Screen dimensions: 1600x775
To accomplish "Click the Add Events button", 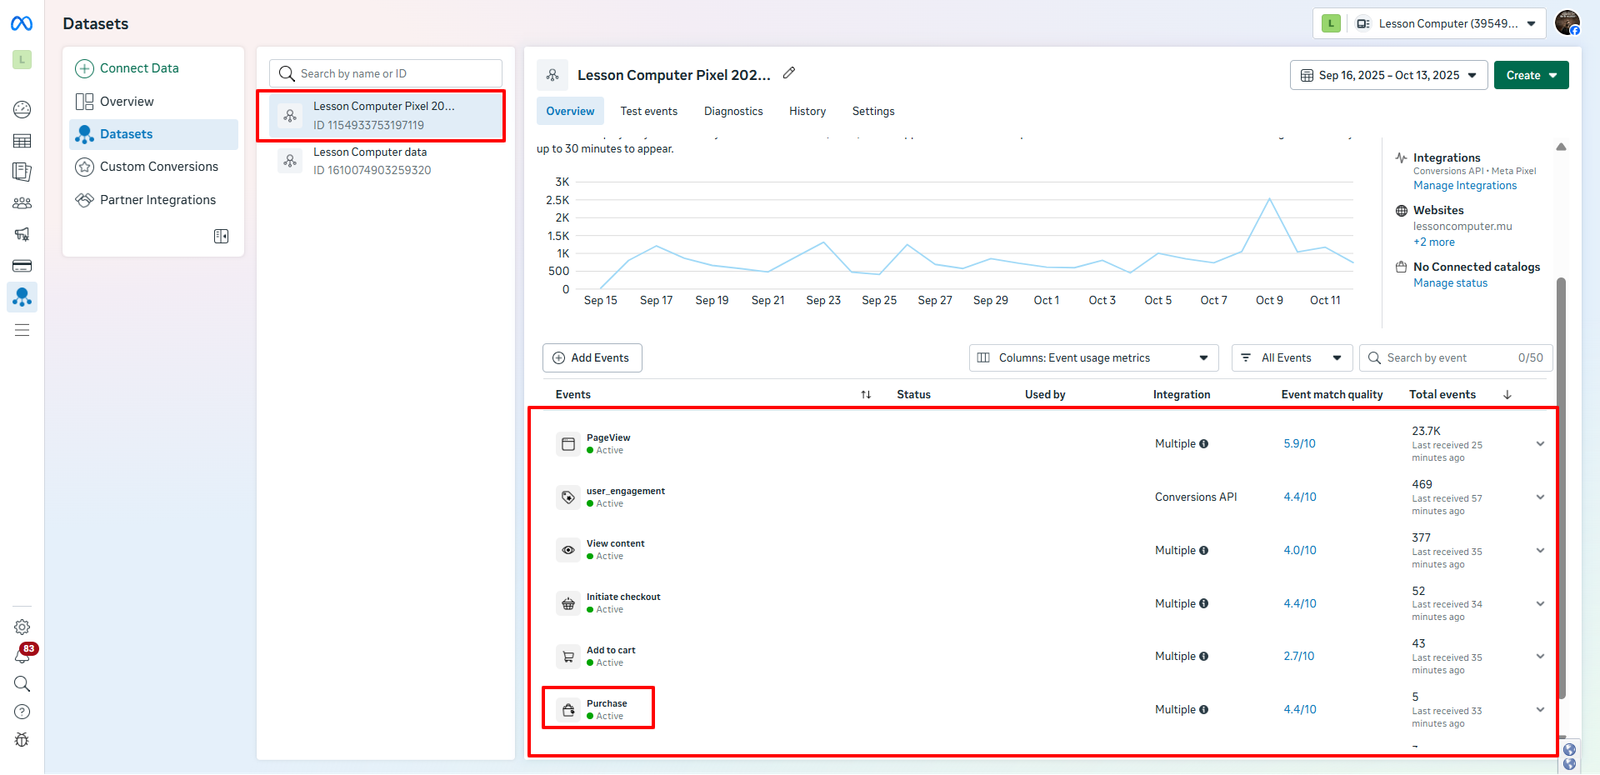I will (592, 358).
